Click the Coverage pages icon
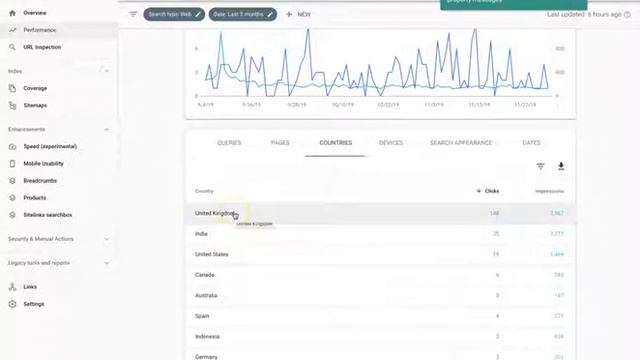This screenshot has height=360, width=640. [x=12, y=88]
